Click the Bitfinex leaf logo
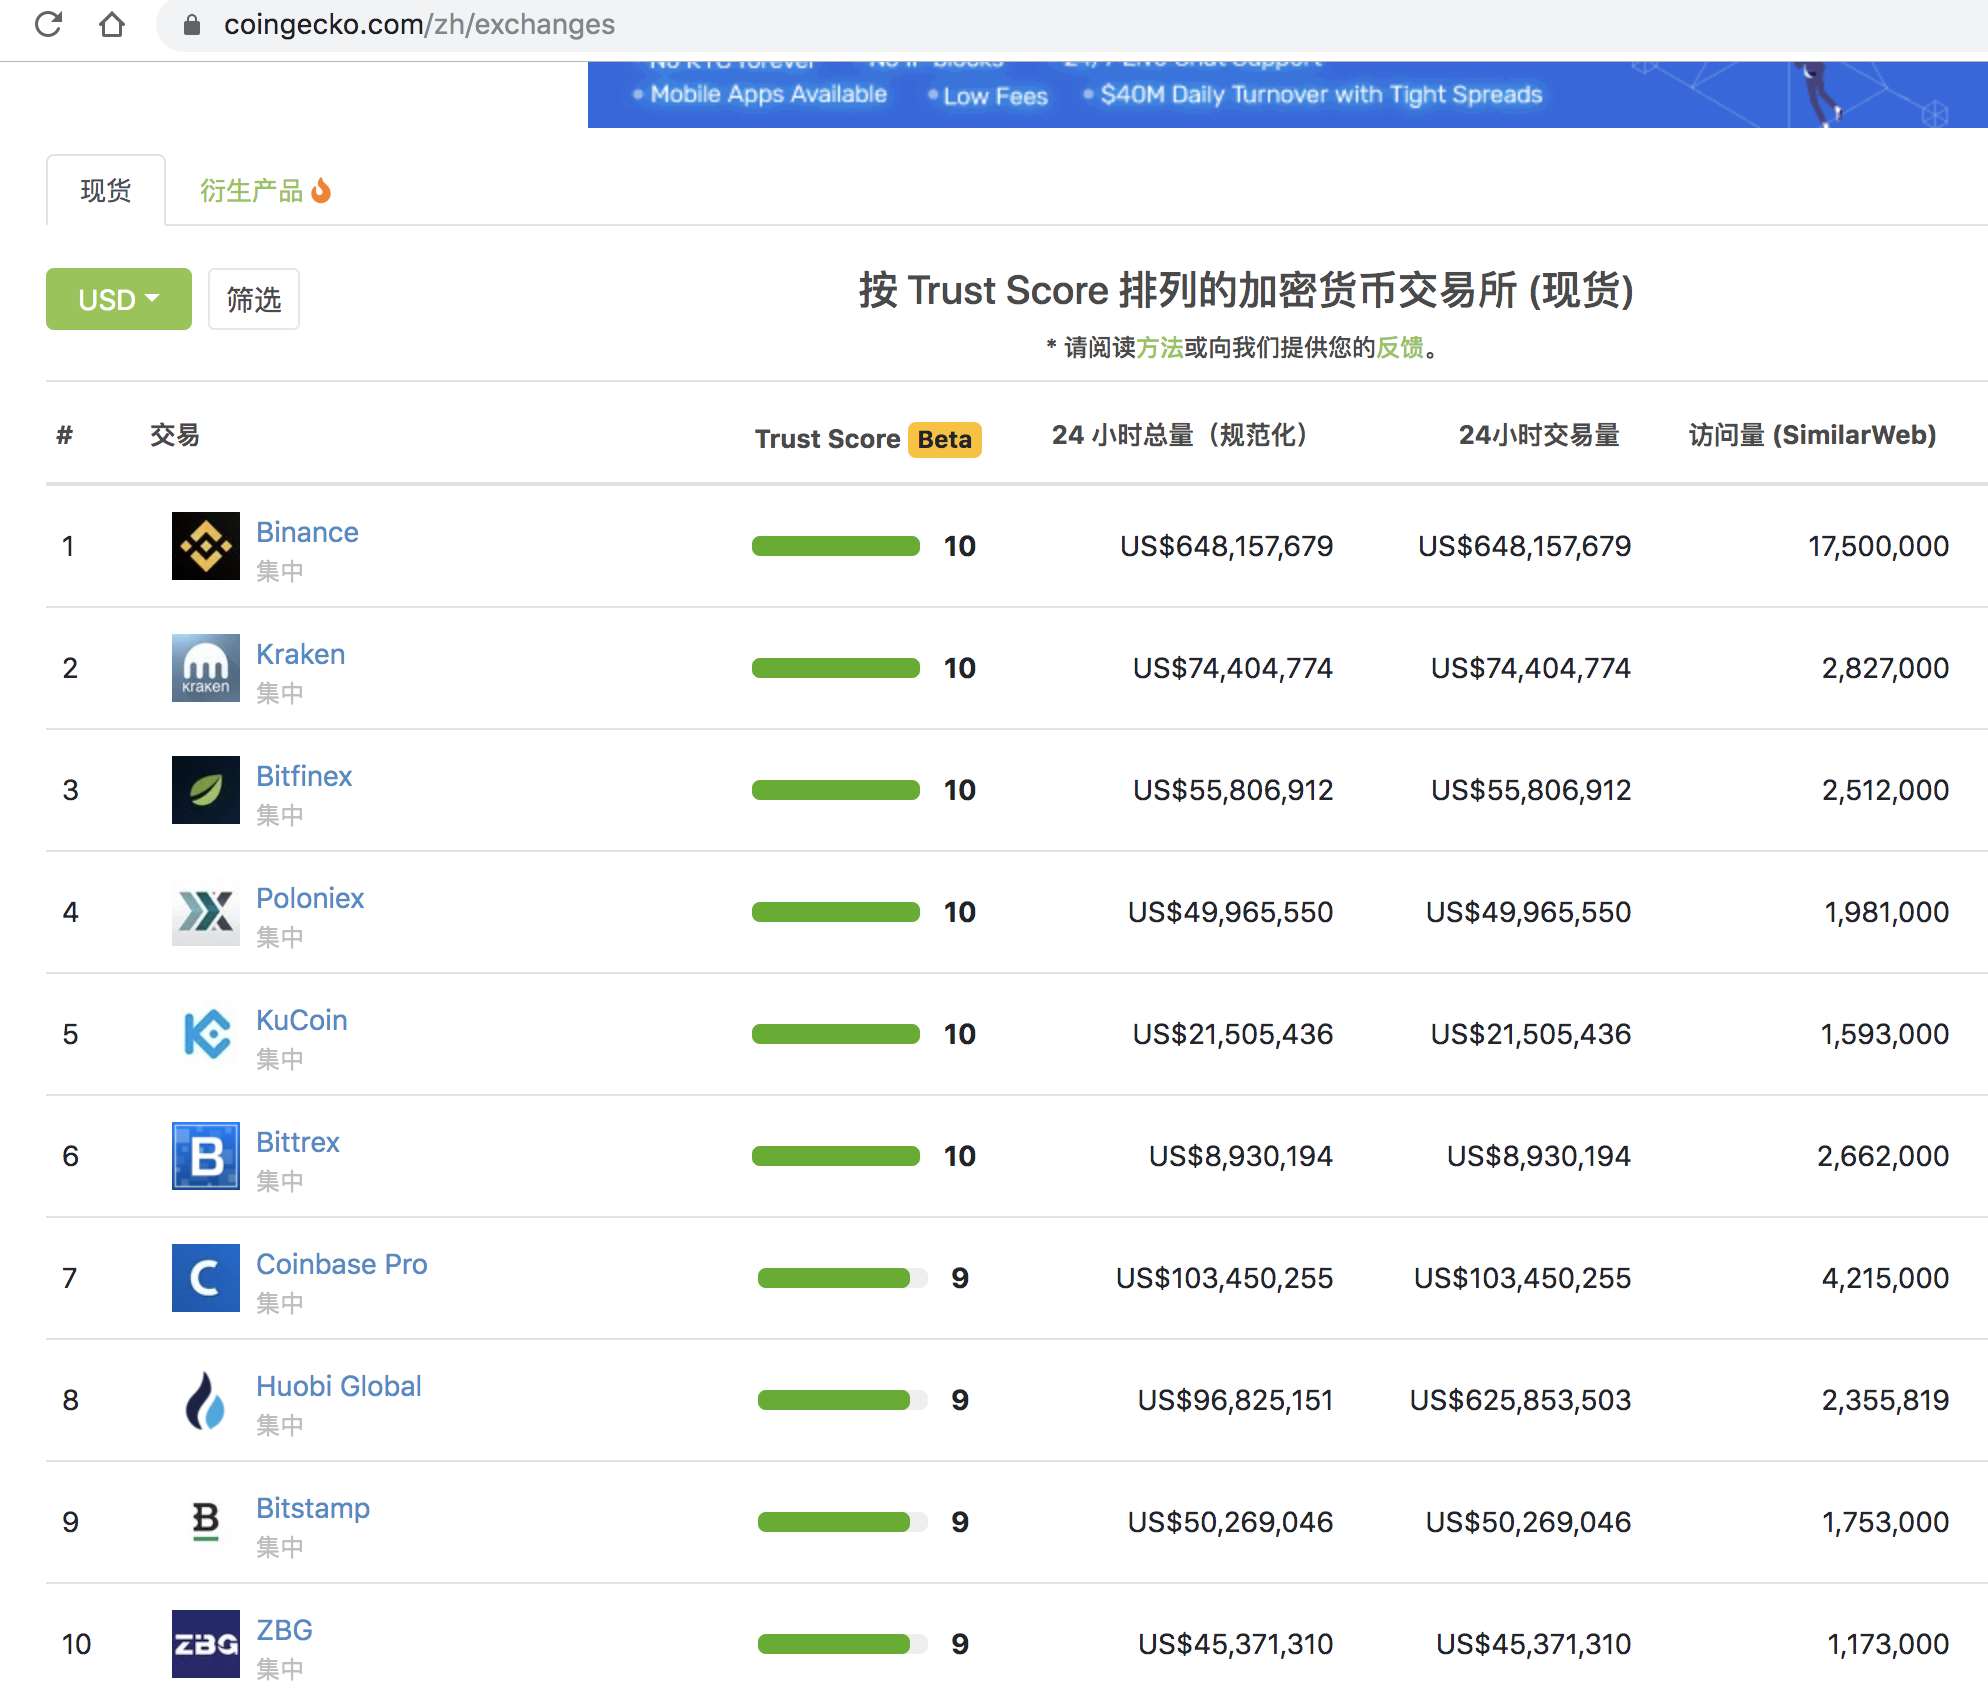This screenshot has width=1988, height=1682. [x=206, y=790]
